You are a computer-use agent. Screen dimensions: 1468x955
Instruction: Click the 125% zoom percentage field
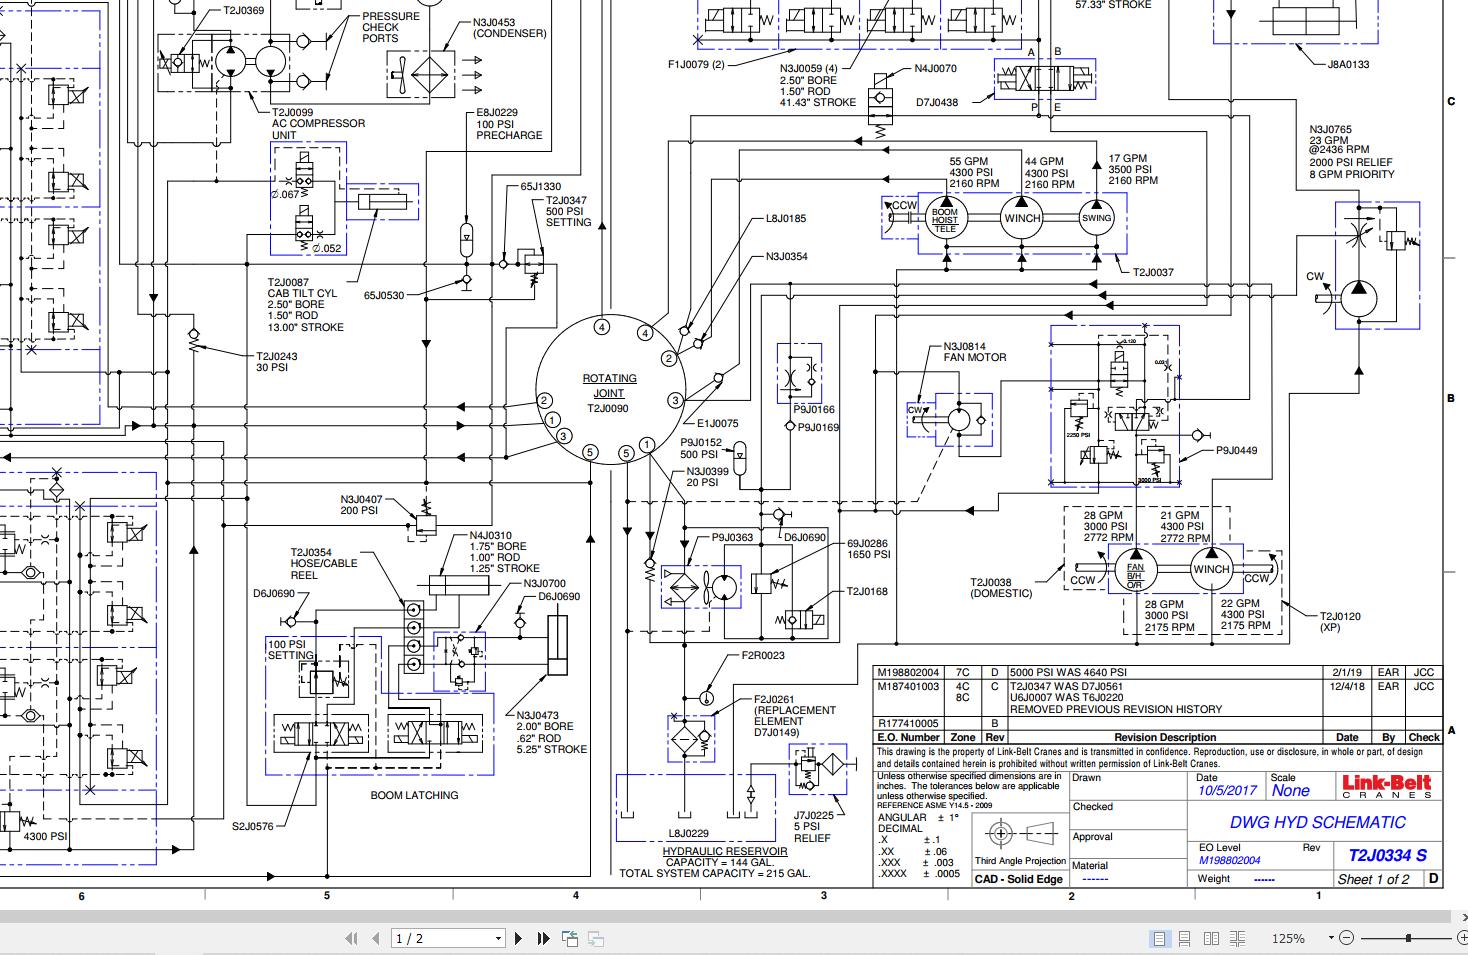click(1288, 938)
